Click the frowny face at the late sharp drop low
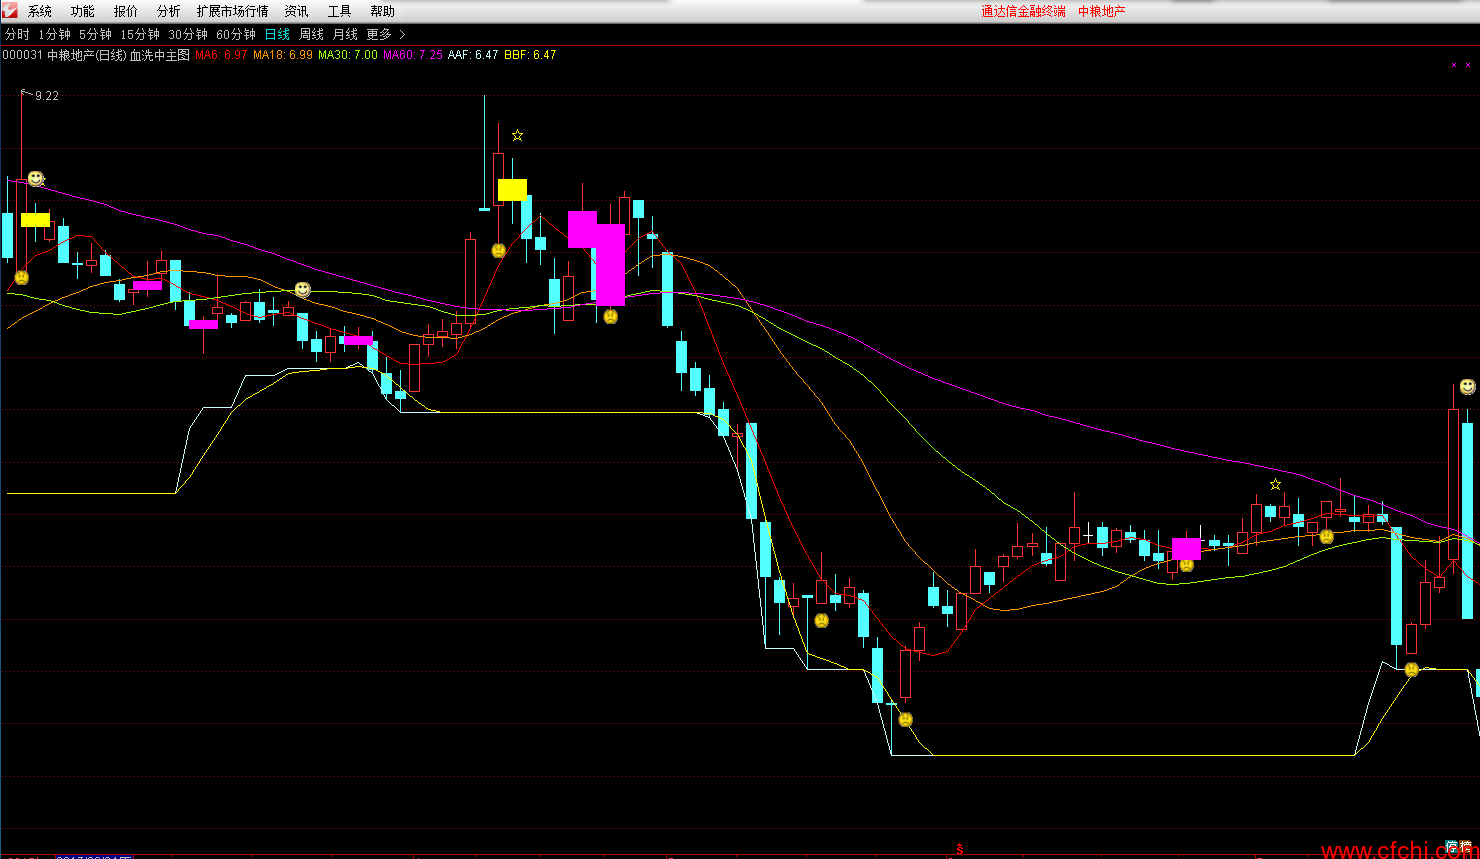 [x=1411, y=669]
